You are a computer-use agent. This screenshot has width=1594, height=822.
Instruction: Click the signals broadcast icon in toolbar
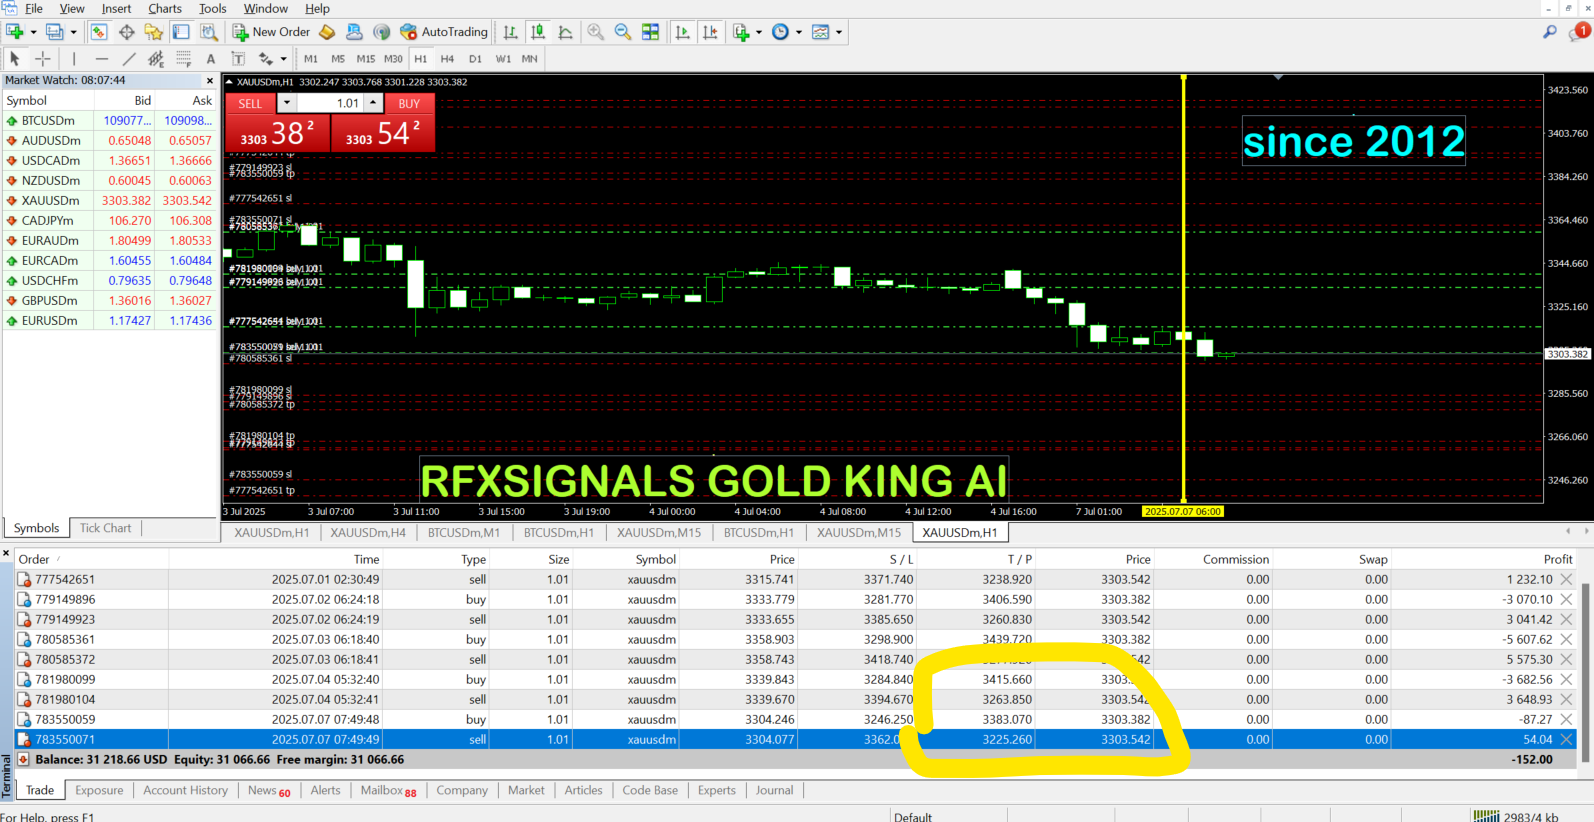(x=381, y=32)
